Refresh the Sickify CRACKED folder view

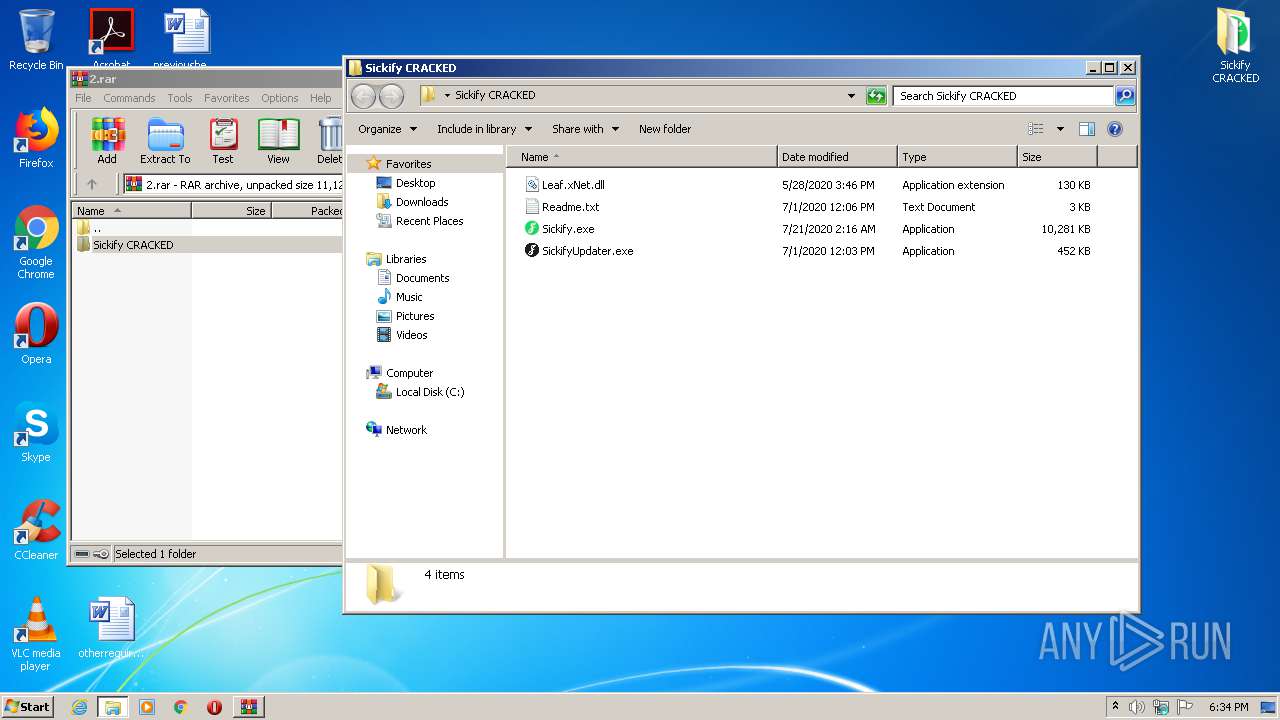(876, 96)
